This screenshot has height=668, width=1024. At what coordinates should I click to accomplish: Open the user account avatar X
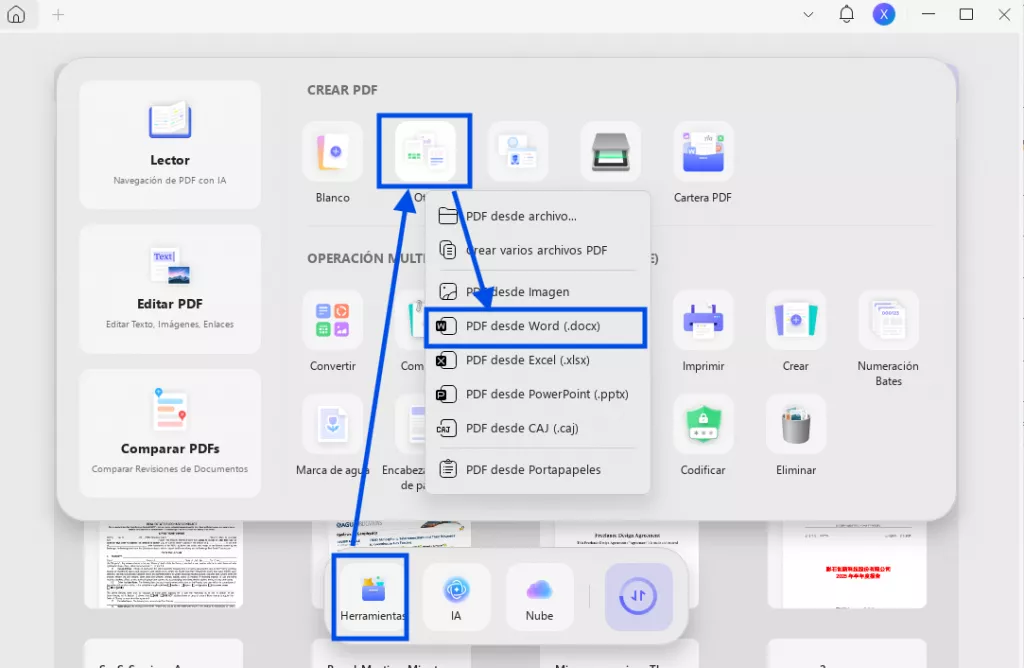(x=884, y=14)
